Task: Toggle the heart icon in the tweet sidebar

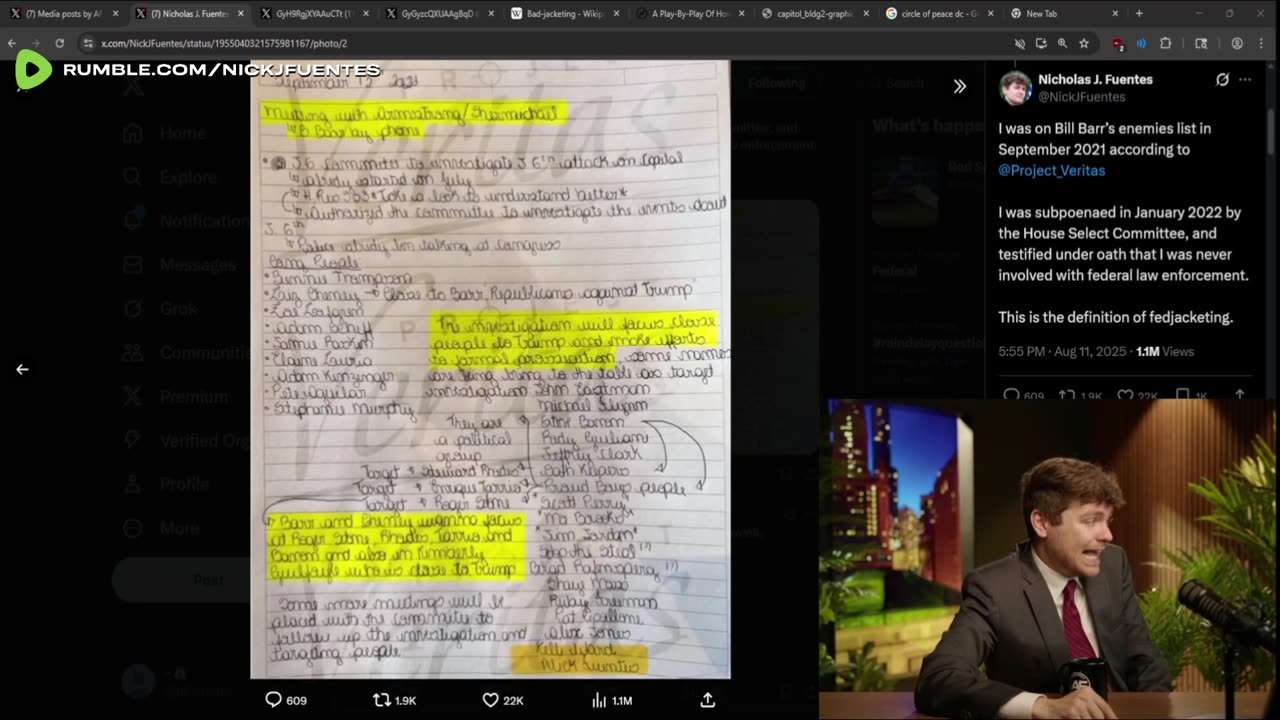Action: point(1125,395)
